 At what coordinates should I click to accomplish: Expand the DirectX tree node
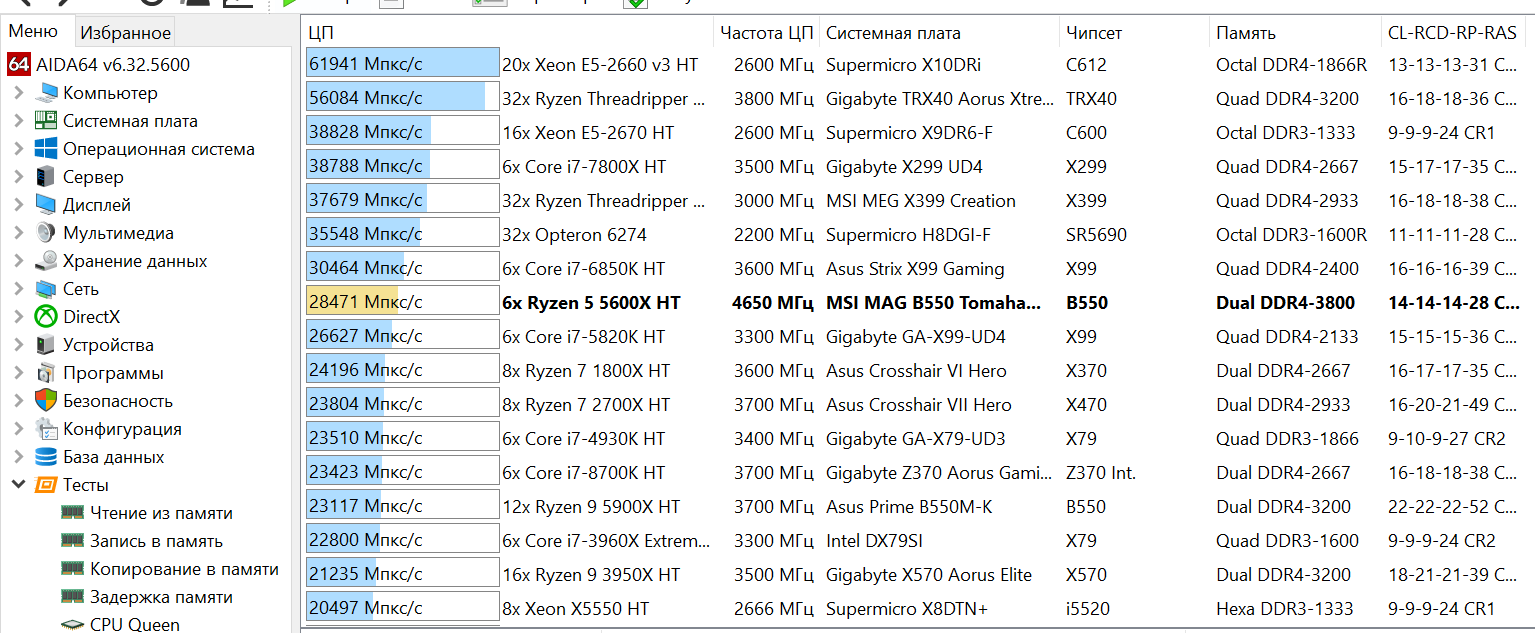coord(18,317)
